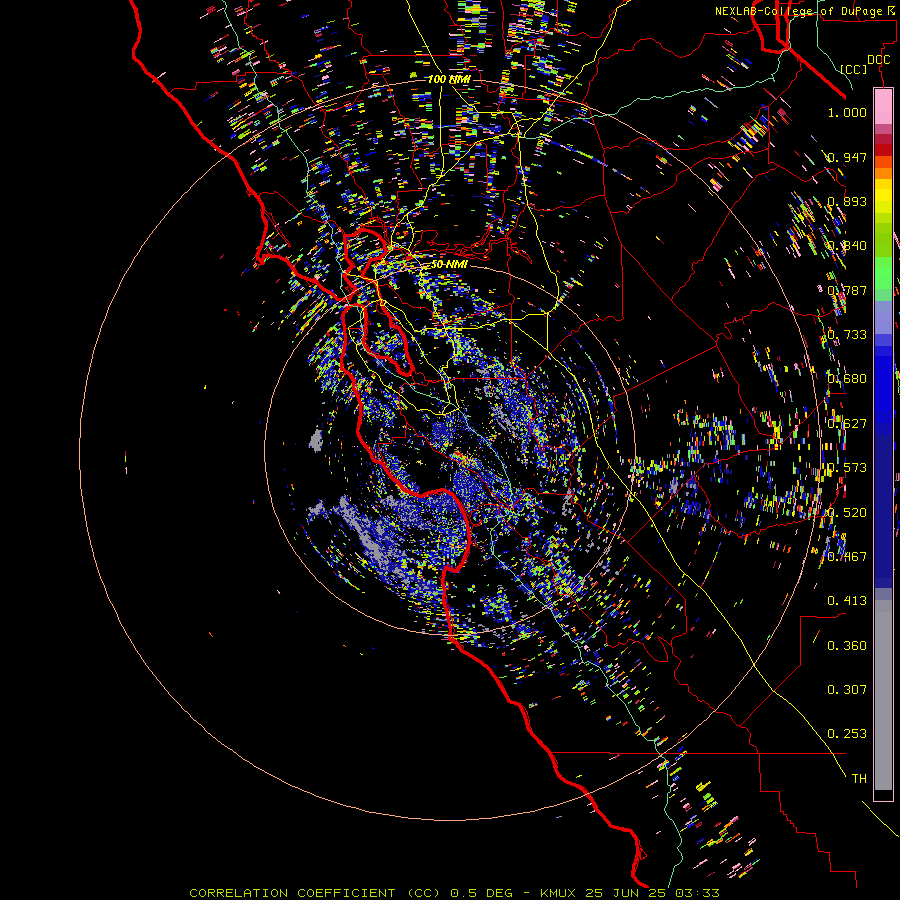Screen dimensions: 900x900
Task: Select the 1.000 value on the scale
Action: (847, 112)
